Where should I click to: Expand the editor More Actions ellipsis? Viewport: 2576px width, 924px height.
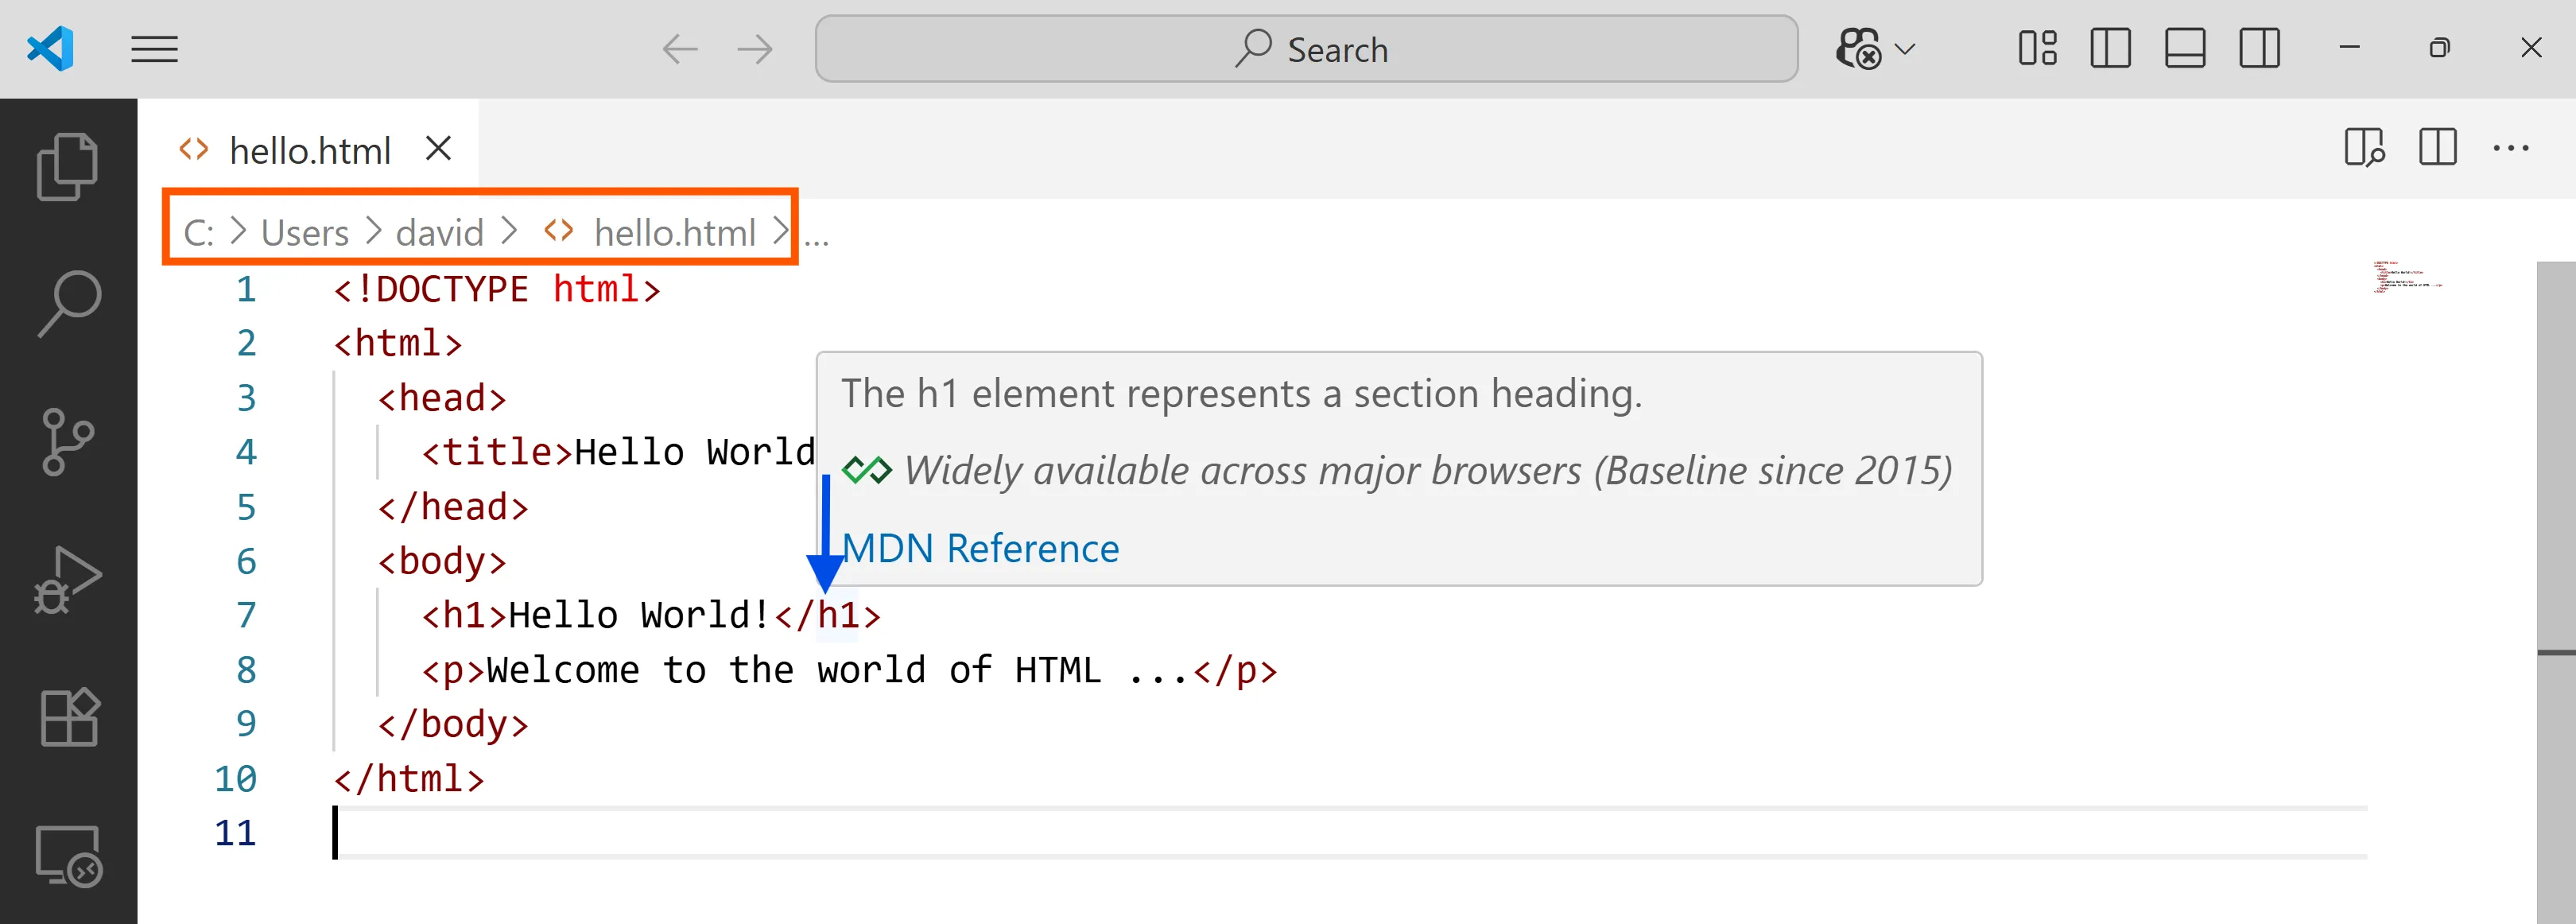click(2510, 149)
